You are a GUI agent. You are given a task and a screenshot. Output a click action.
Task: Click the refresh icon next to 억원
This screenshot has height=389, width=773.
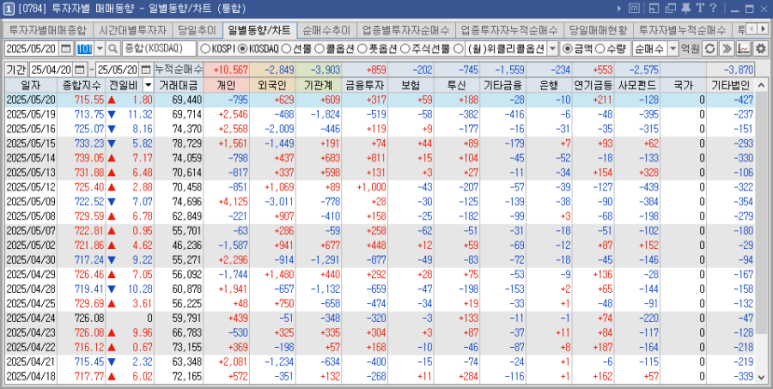(x=709, y=48)
